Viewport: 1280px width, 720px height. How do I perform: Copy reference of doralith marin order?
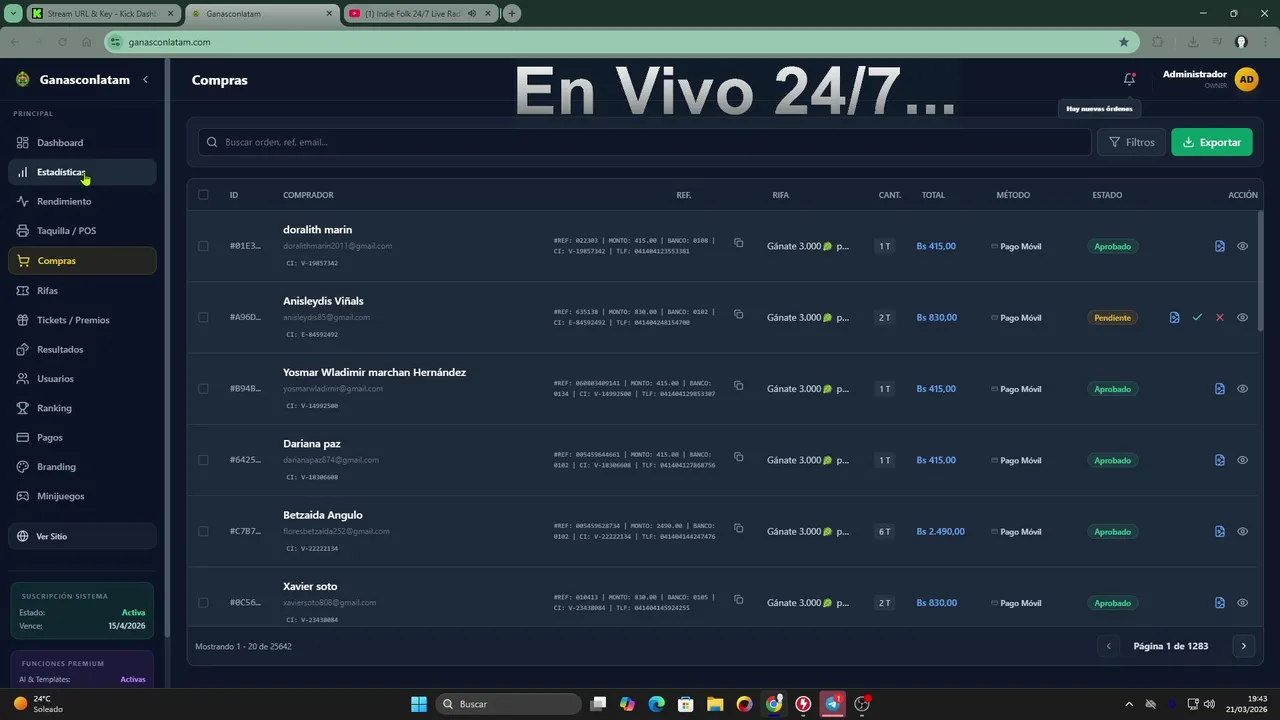click(738, 242)
